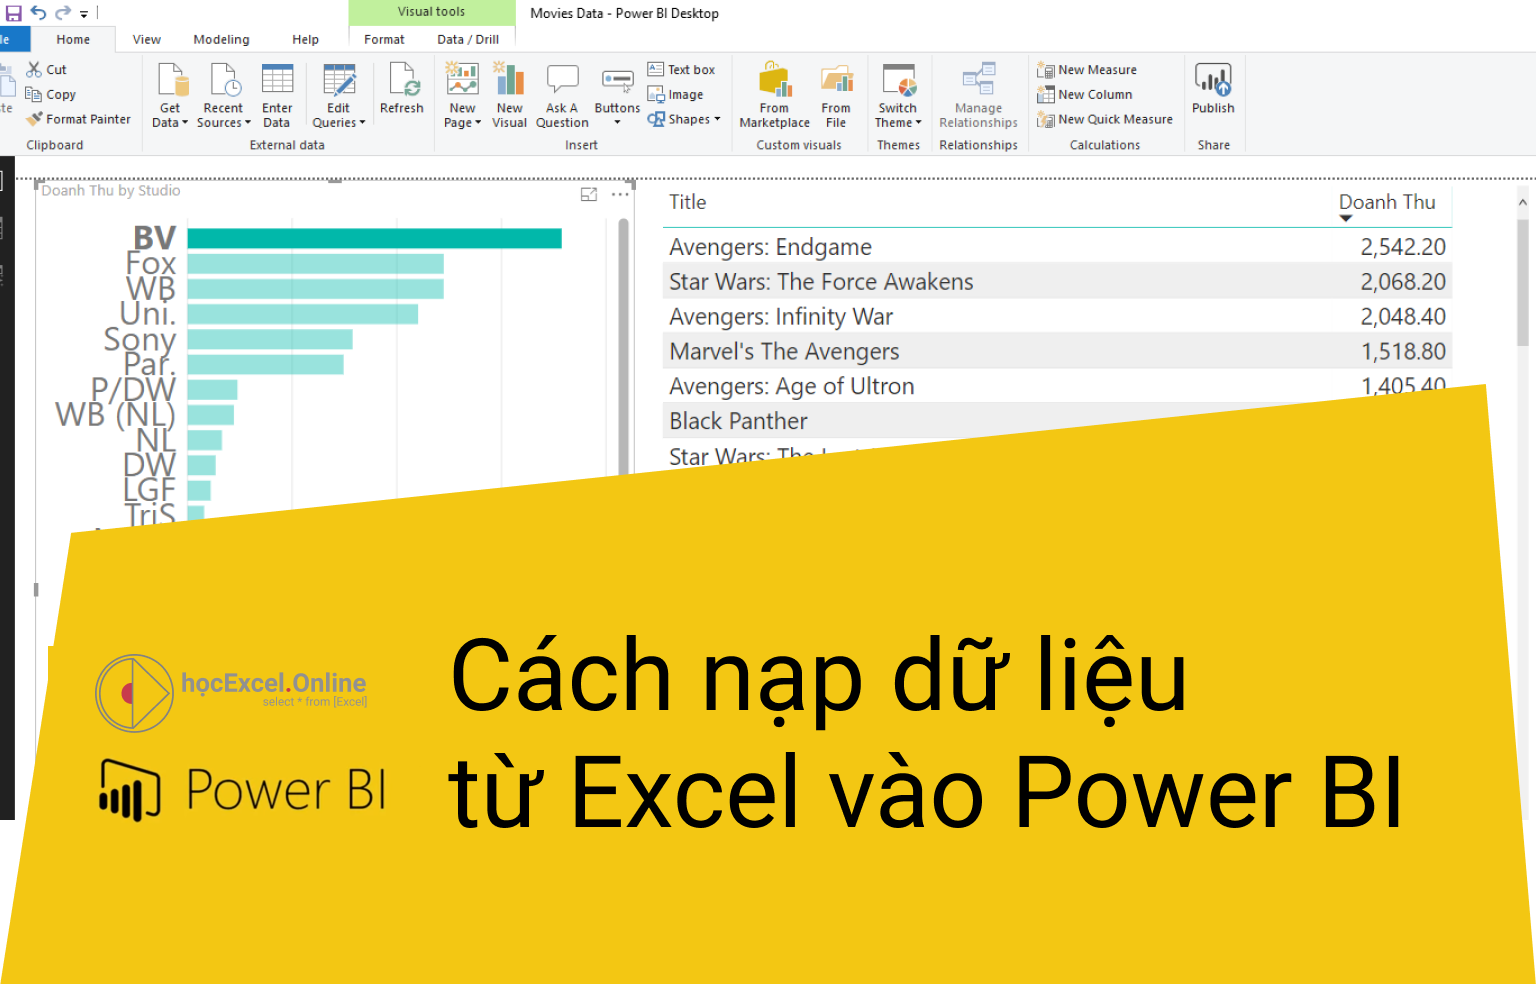Open the Data / Drill tab

click(x=468, y=40)
